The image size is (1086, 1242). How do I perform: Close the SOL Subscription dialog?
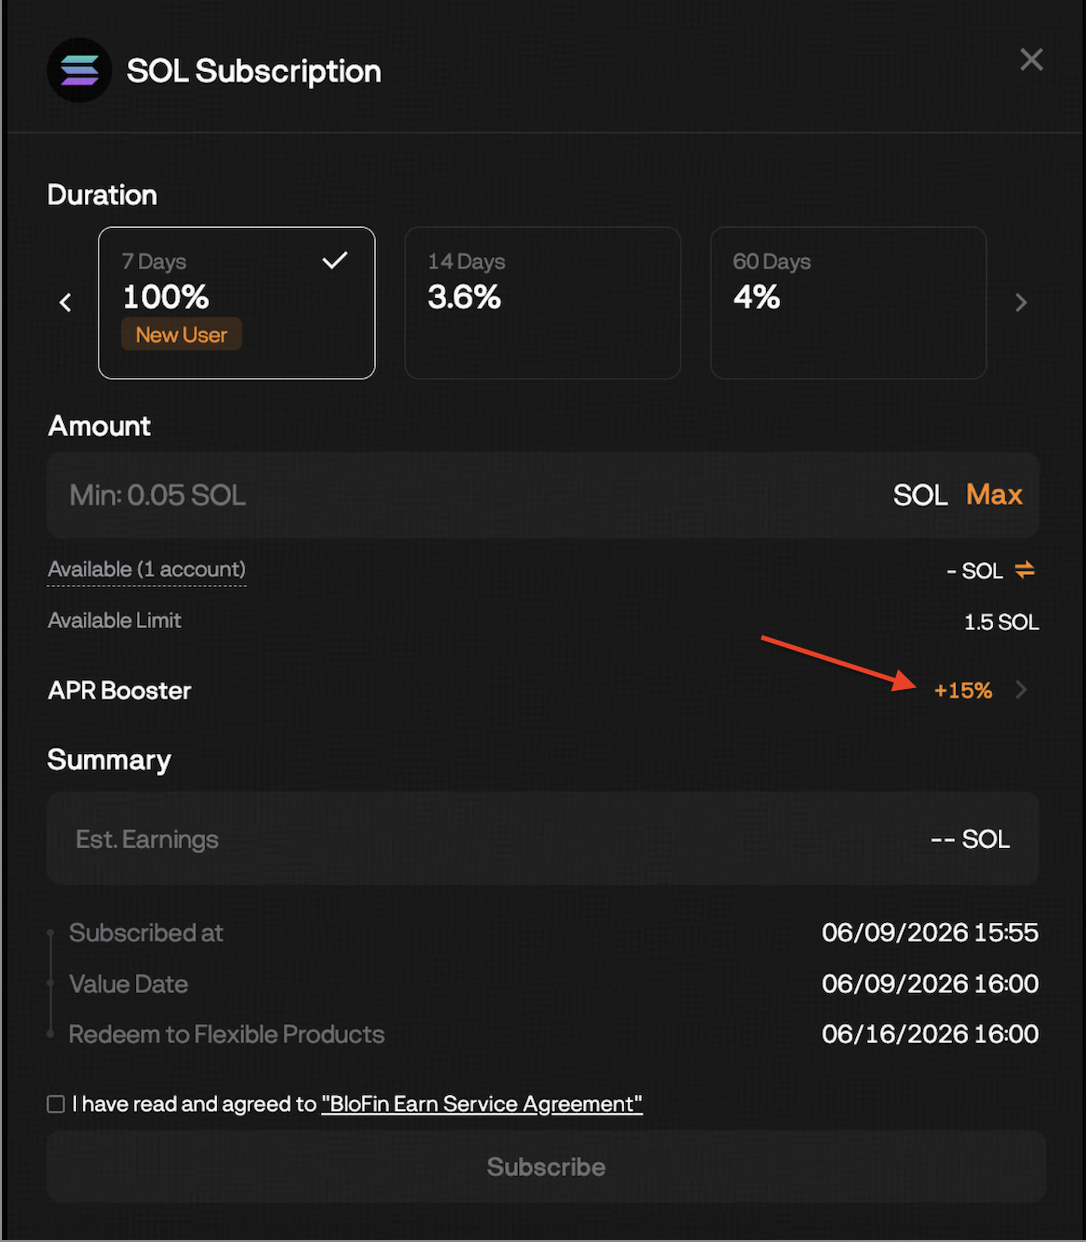point(1031,60)
